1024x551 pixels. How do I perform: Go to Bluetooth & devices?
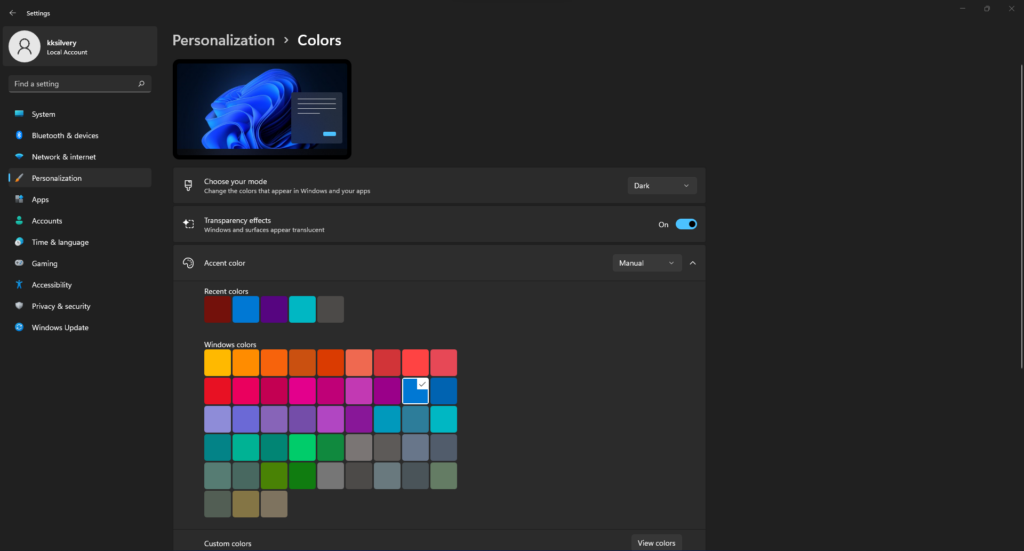pyautogui.click(x=80, y=135)
